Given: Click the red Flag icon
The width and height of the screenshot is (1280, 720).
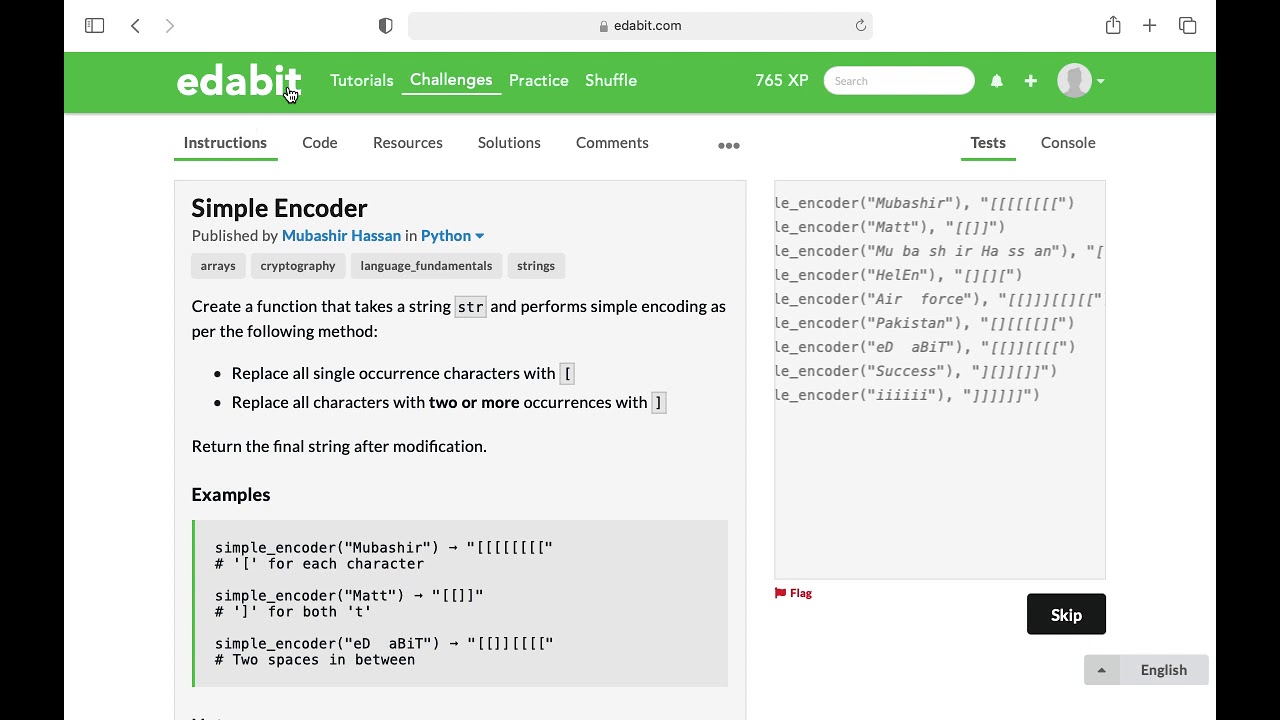Looking at the screenshot, I should coord(781,593).
